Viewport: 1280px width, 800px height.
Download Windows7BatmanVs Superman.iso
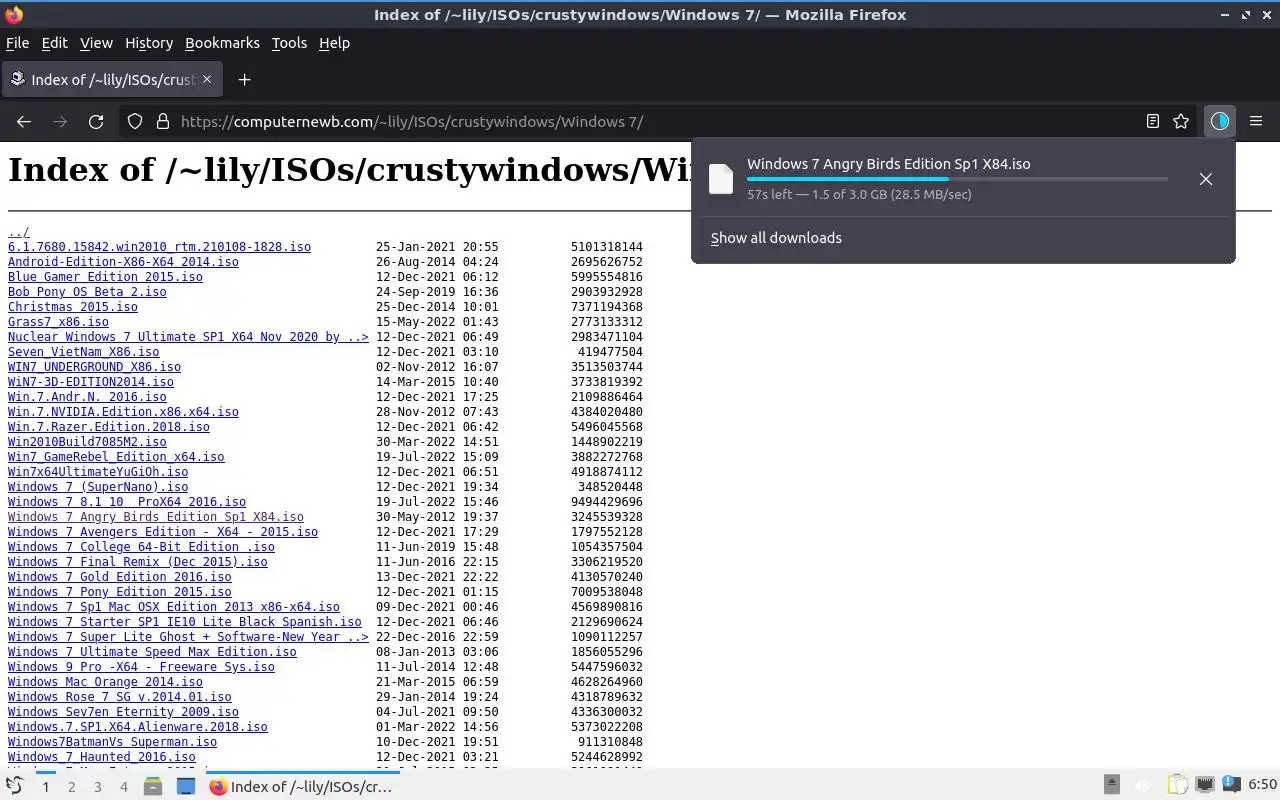coord(112,742)
